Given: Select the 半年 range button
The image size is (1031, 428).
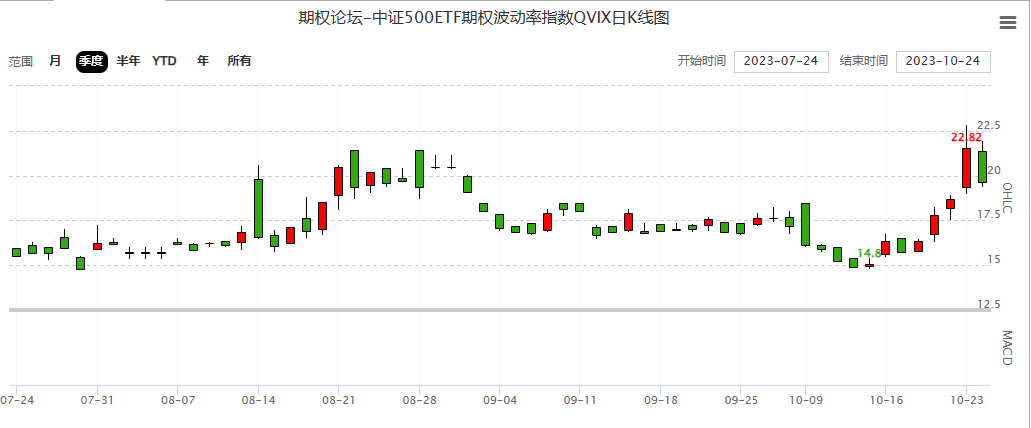Looking at the screenshot, I should point(128,61).
